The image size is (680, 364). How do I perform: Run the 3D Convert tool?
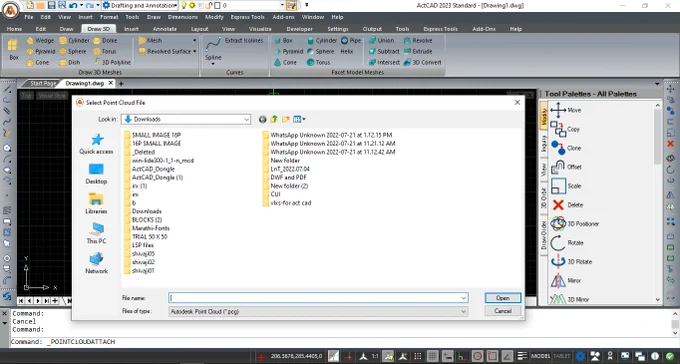point(422,62)
